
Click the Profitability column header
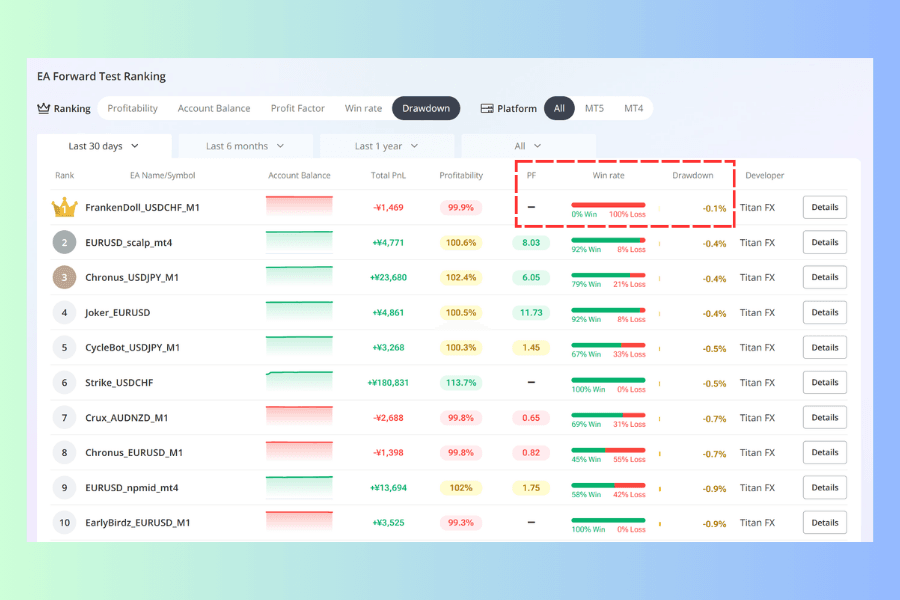tap(461, 175)
